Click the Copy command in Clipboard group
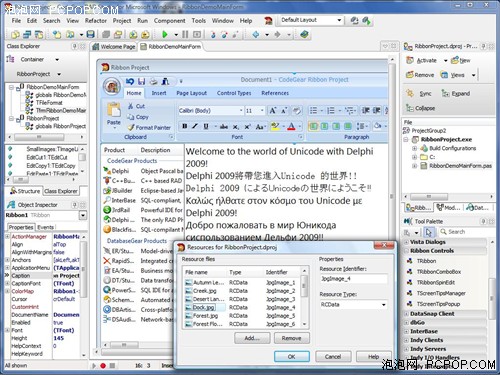 (138, 117)
